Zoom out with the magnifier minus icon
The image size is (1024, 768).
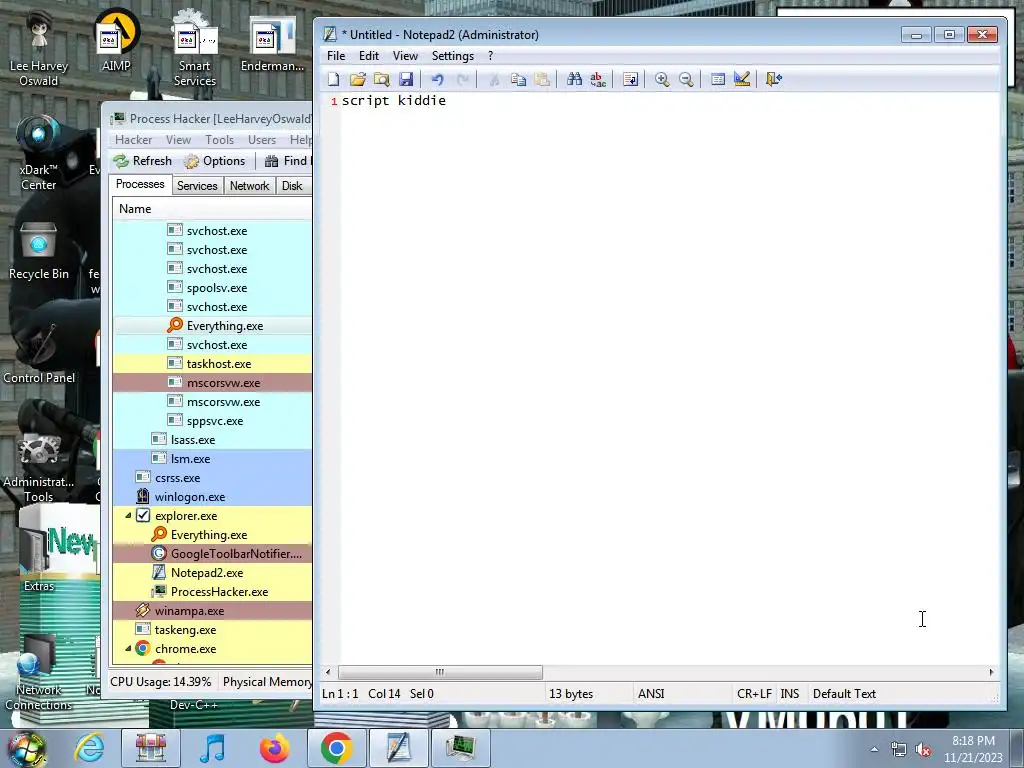coord(686,80)
